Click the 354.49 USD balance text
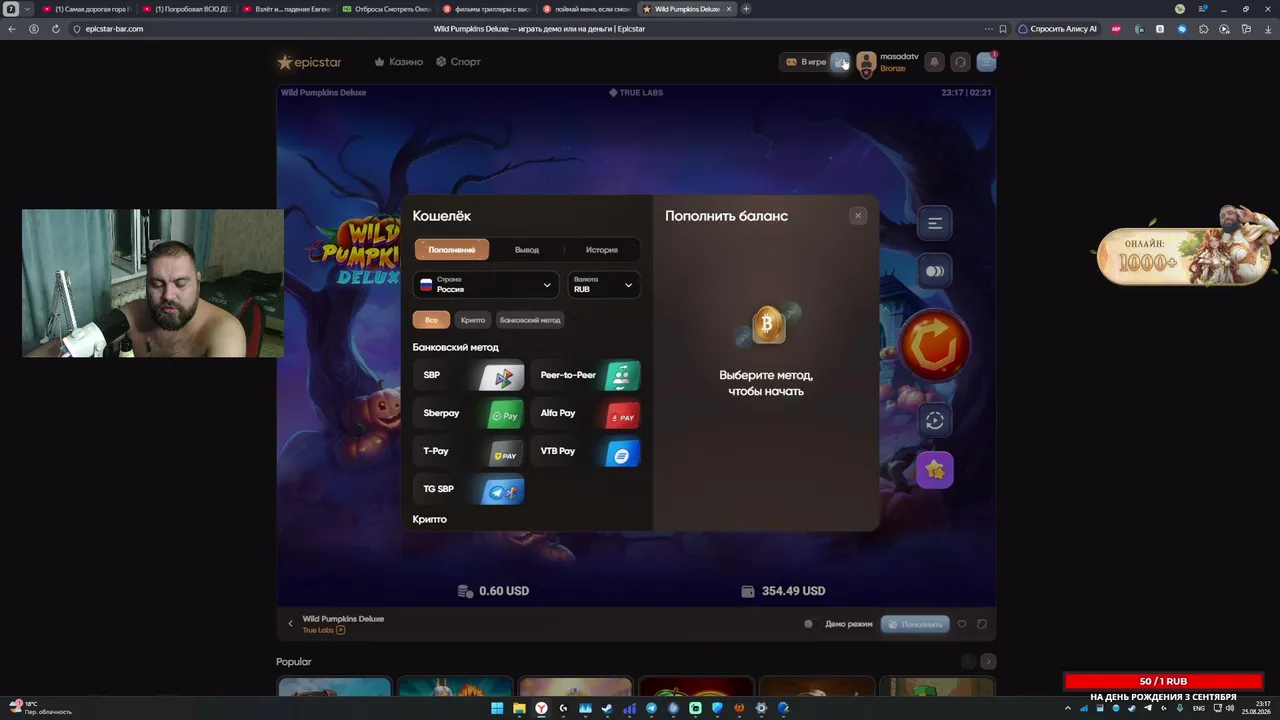The width and height of the screenshot is (1280, 720). [794, 591]
